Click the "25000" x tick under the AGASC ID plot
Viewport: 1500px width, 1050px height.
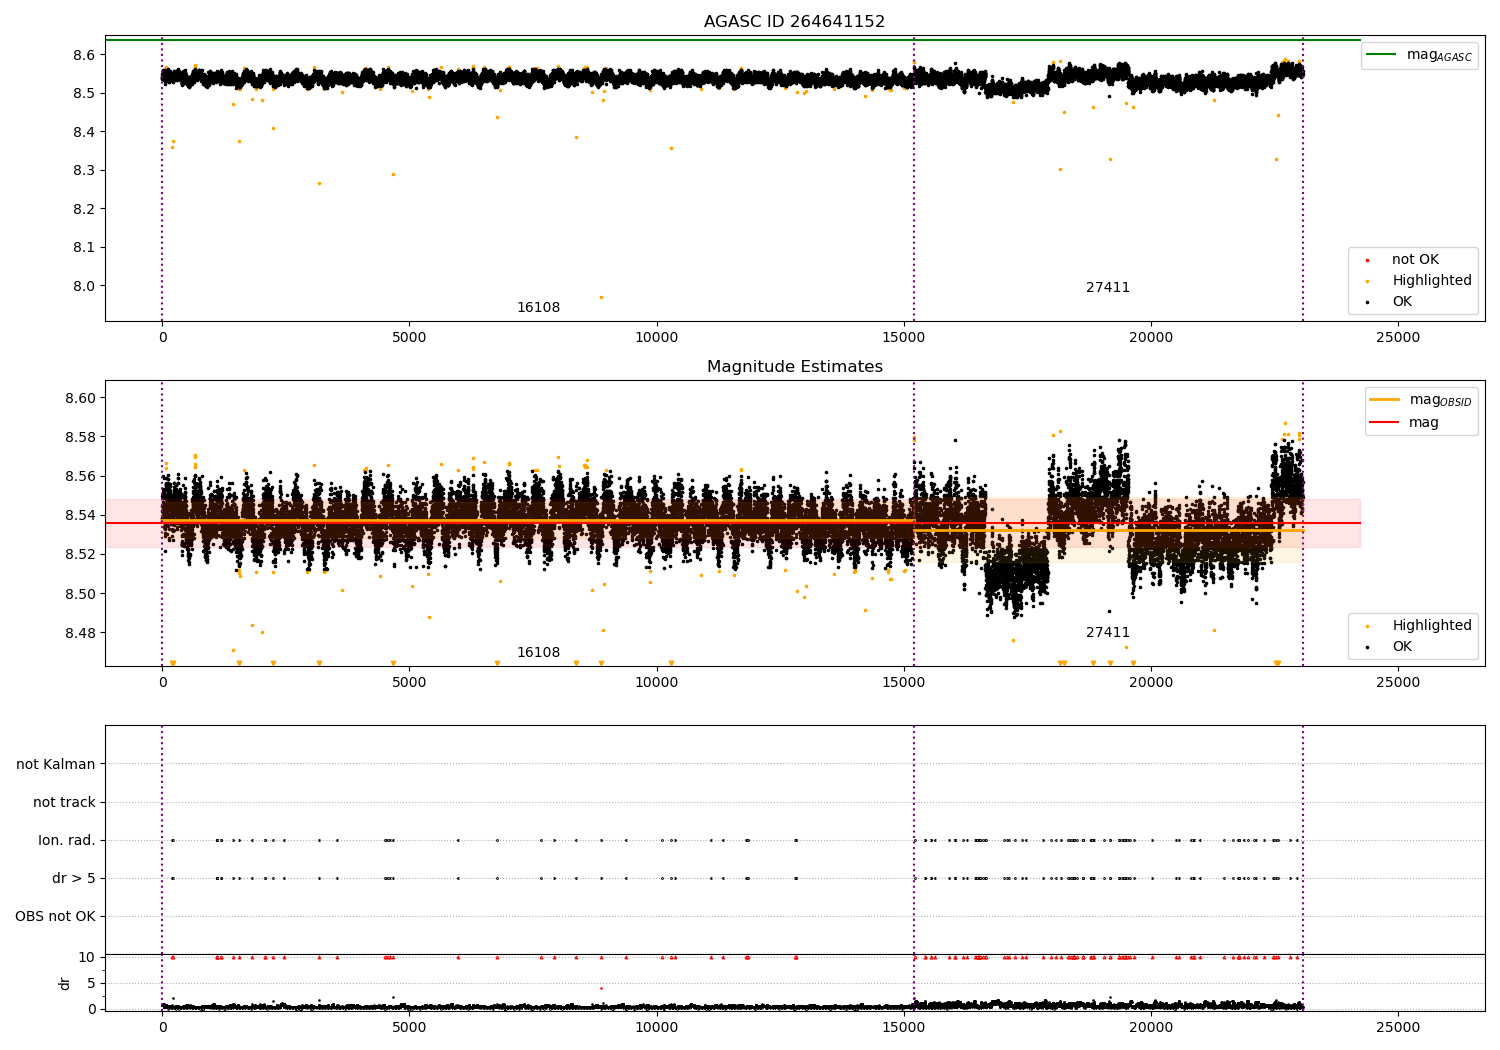pyautogui.click(x=1398, y=337)
